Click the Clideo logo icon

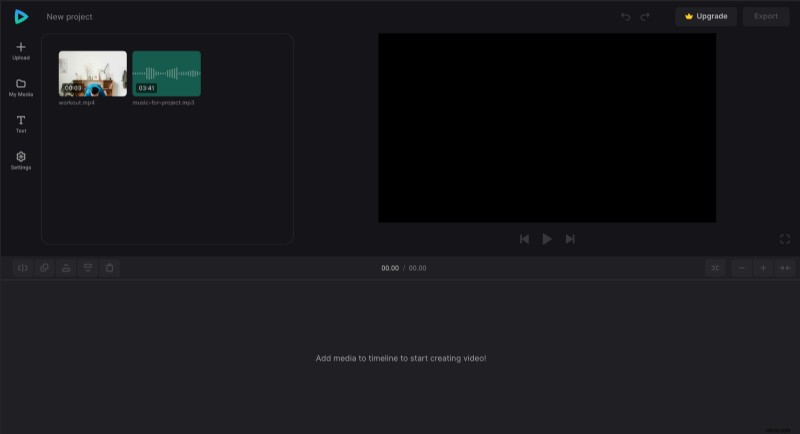click(21, 16)
